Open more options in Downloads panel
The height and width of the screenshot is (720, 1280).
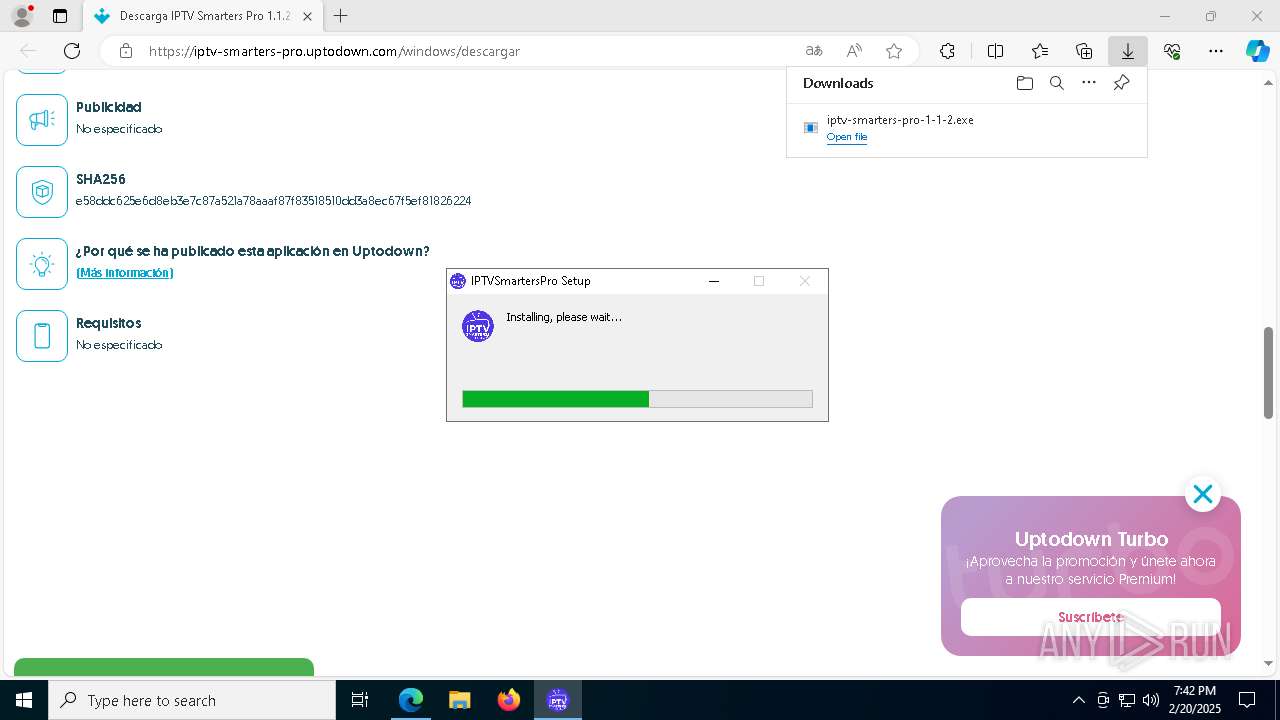point(1089,83)
